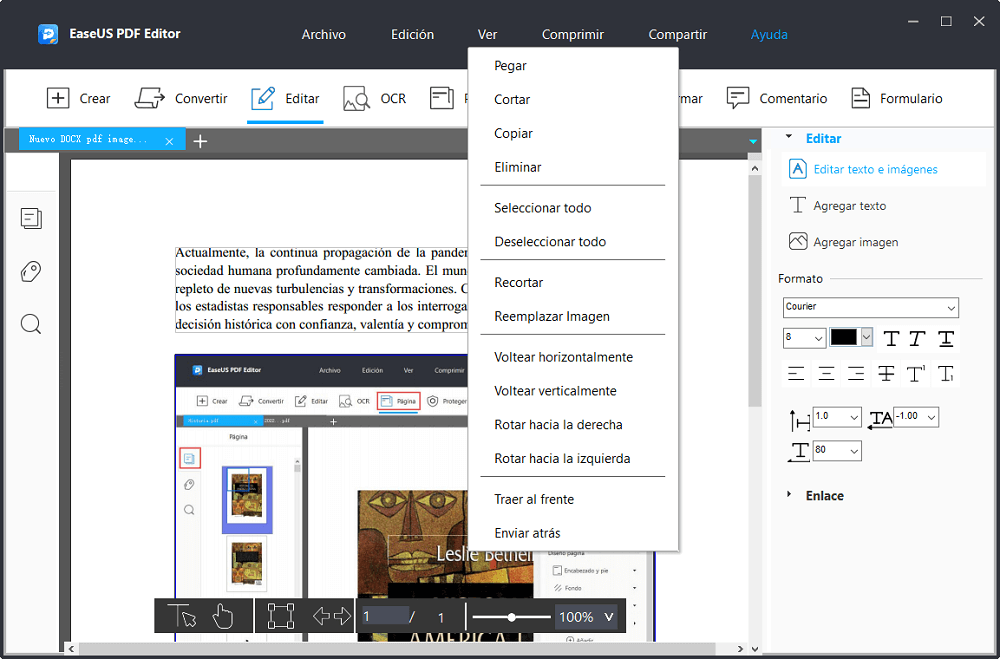
Task: Open the OCR tool
Action: (374, 98)
